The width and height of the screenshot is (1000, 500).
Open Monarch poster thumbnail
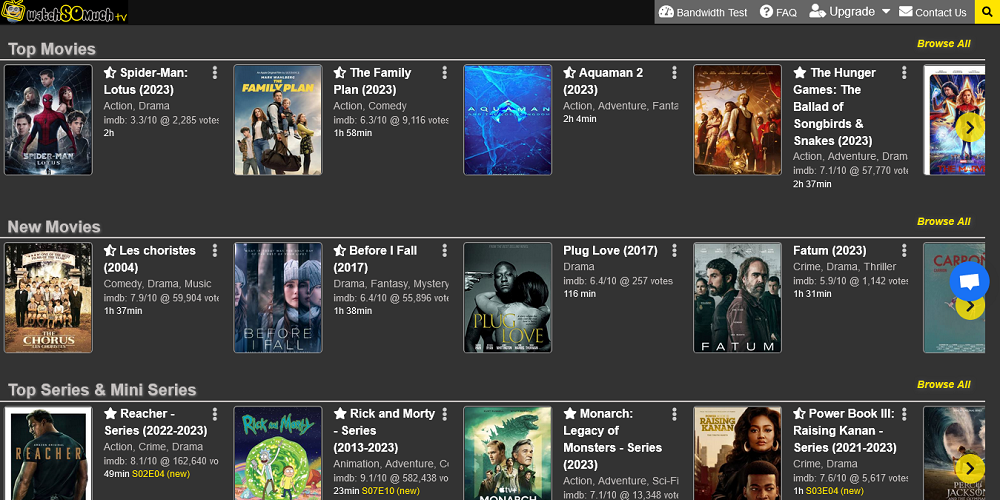click(x=508, y=453)
